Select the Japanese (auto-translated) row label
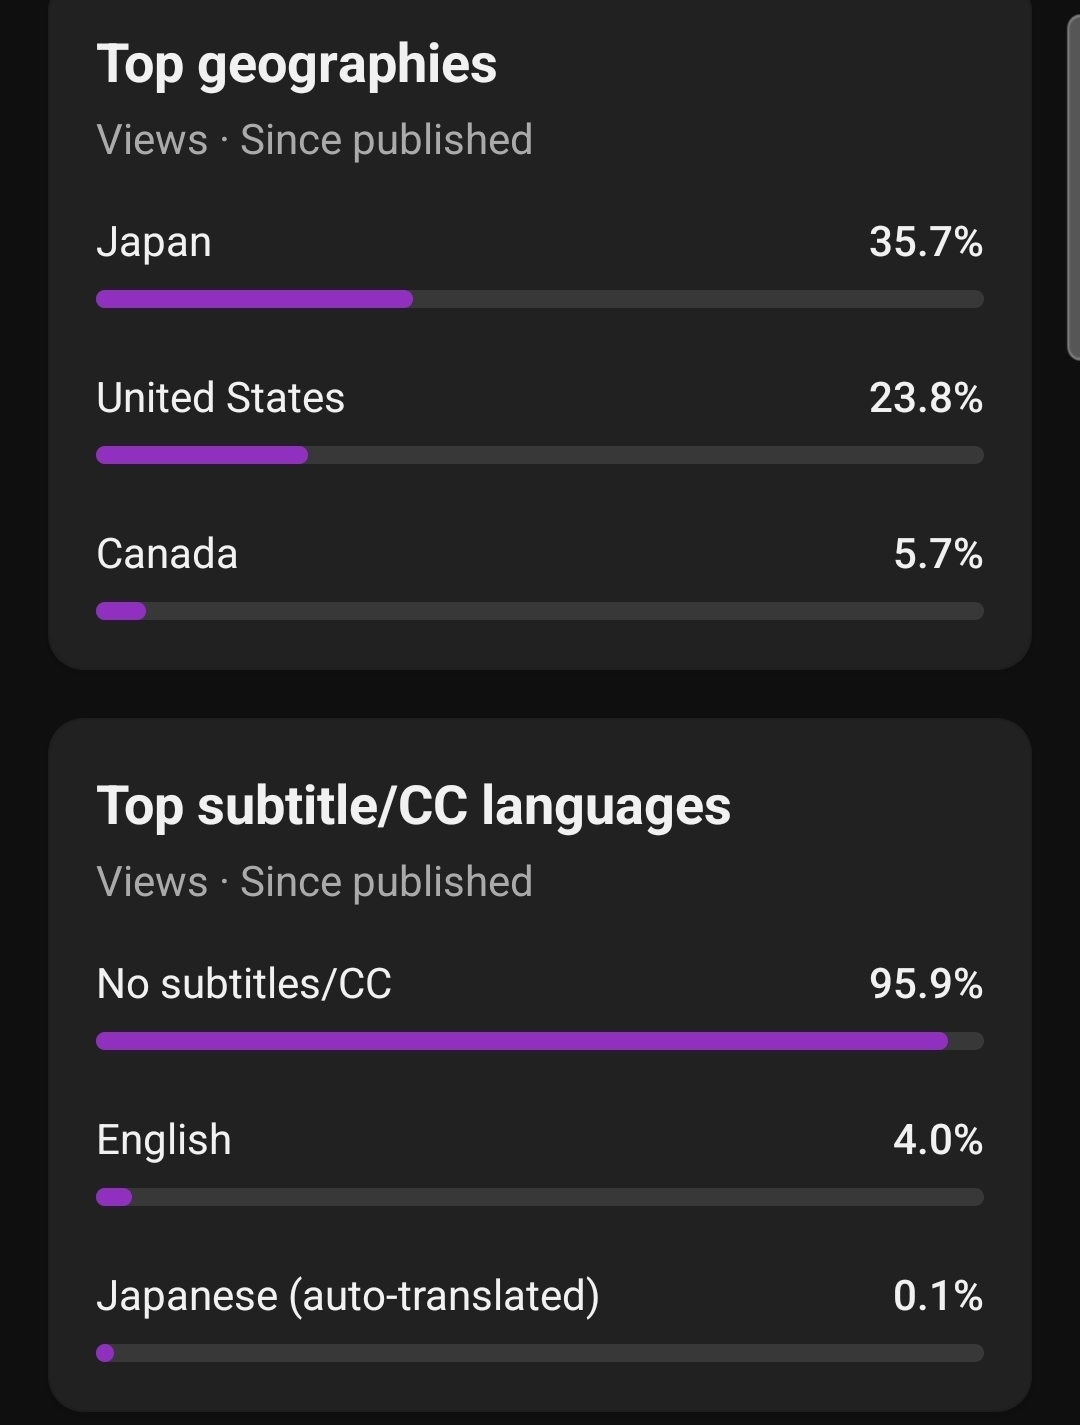Screen dimensions: 1080x1425 coord(348,1297)
